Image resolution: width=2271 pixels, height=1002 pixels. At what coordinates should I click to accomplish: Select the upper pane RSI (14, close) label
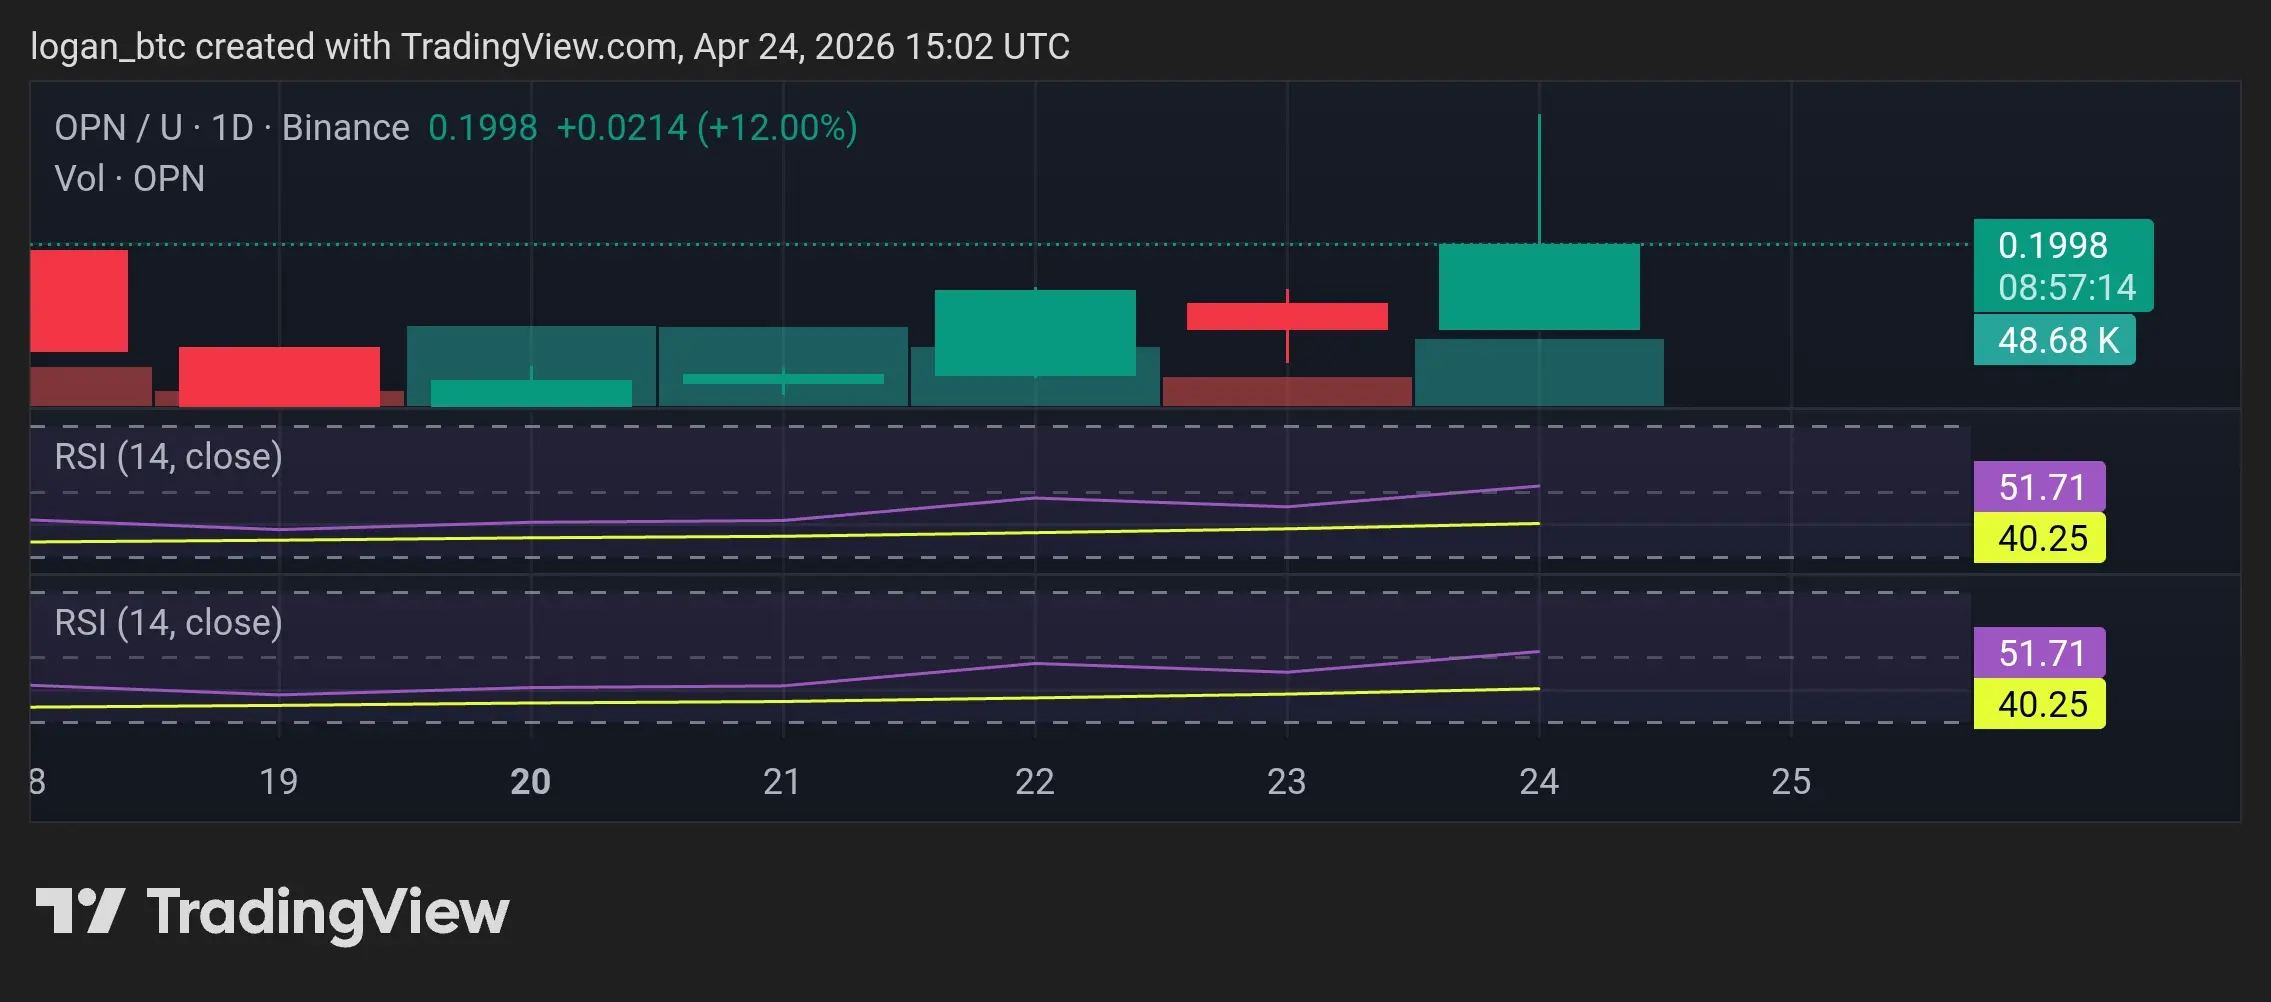pyautogui.click(x=169, y=457)
